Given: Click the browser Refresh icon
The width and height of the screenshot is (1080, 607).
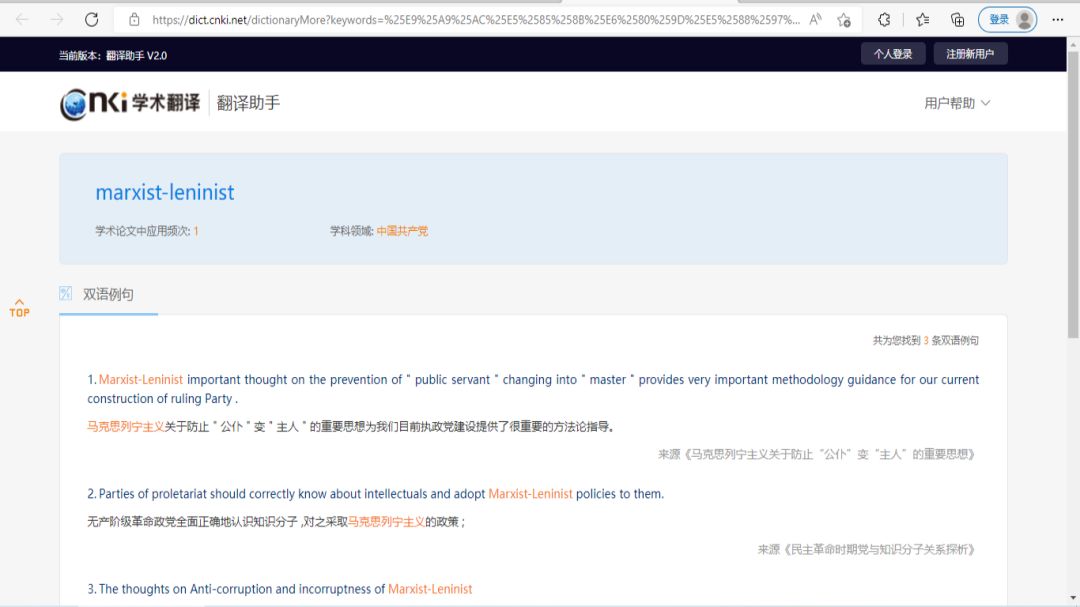Looking at the screenshot, I should [91, 19].
